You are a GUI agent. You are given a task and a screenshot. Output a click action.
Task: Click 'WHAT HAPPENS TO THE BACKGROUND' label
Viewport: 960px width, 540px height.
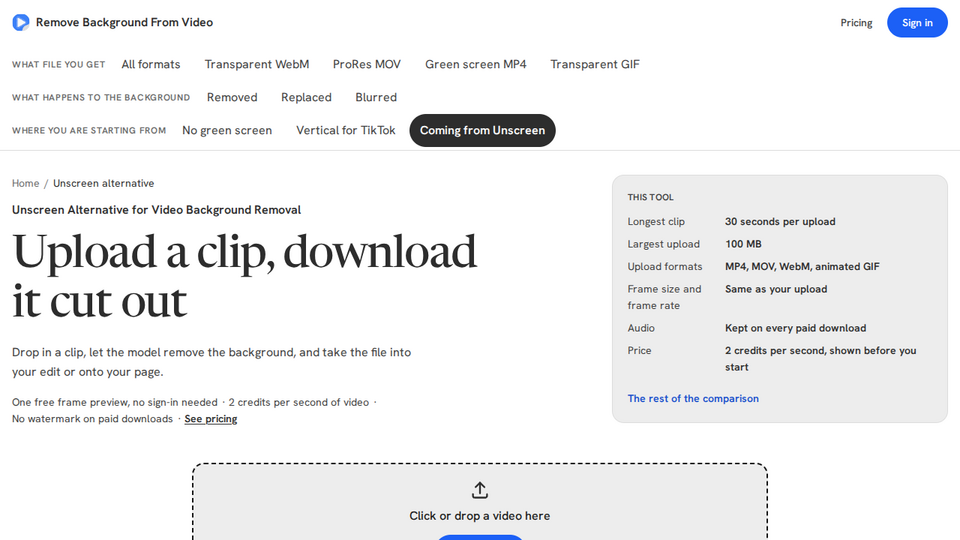pos(101,97)
